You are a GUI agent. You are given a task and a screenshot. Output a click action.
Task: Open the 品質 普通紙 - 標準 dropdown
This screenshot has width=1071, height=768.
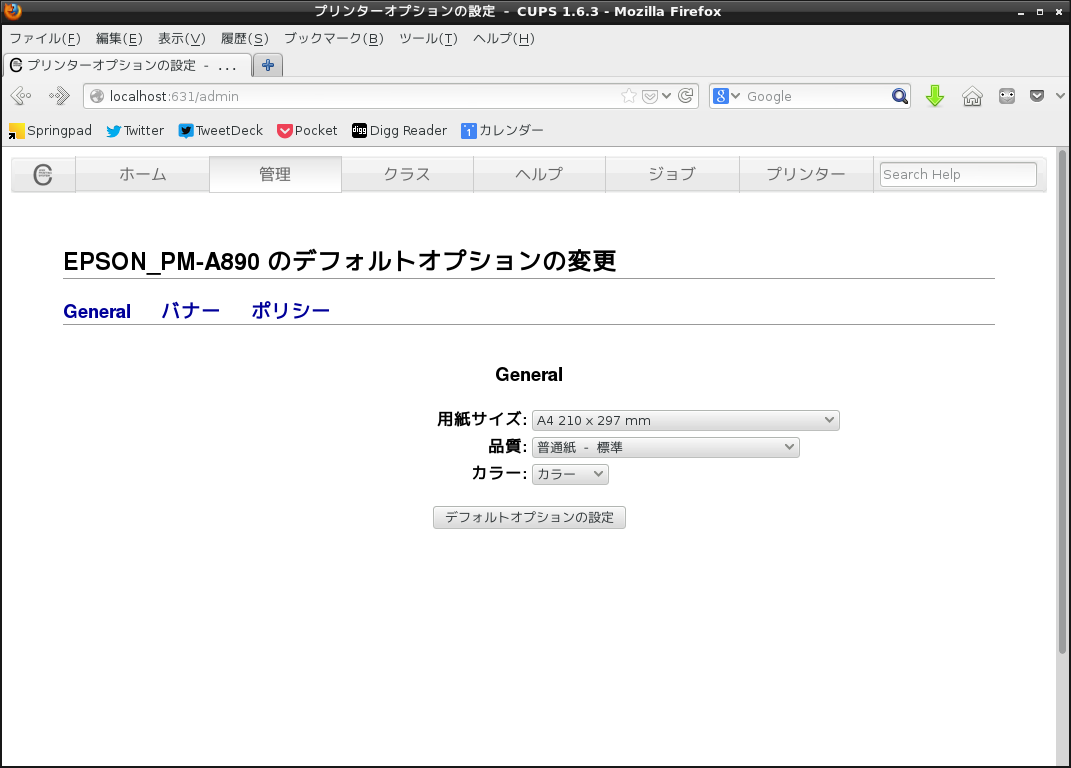666,448
